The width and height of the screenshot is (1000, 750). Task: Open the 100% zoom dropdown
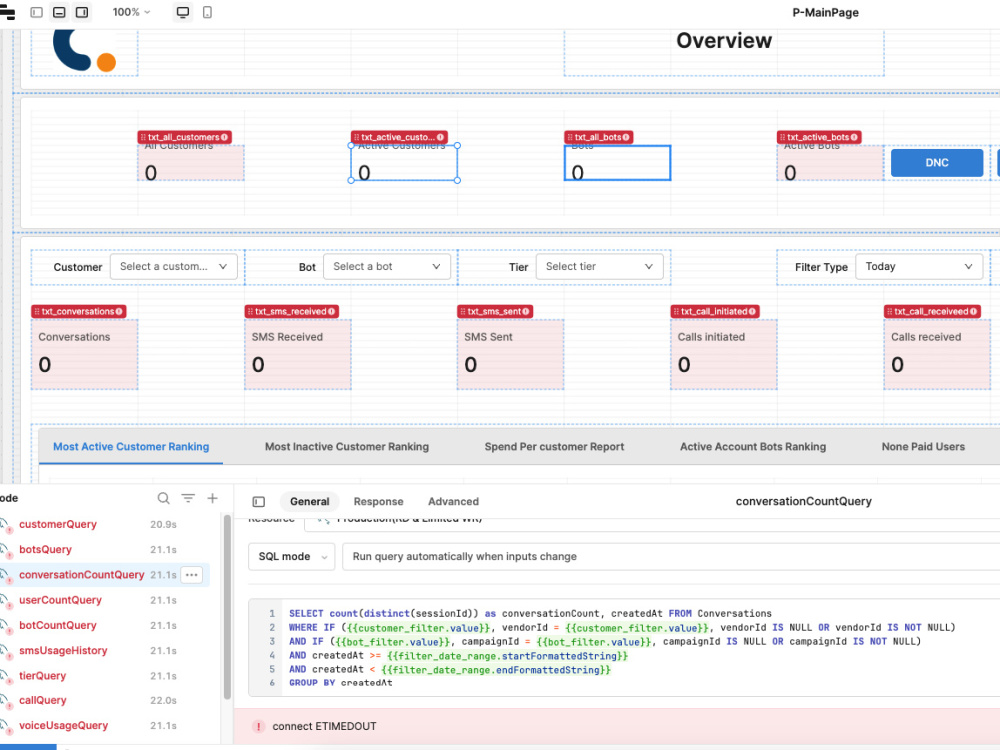point(131,12)
